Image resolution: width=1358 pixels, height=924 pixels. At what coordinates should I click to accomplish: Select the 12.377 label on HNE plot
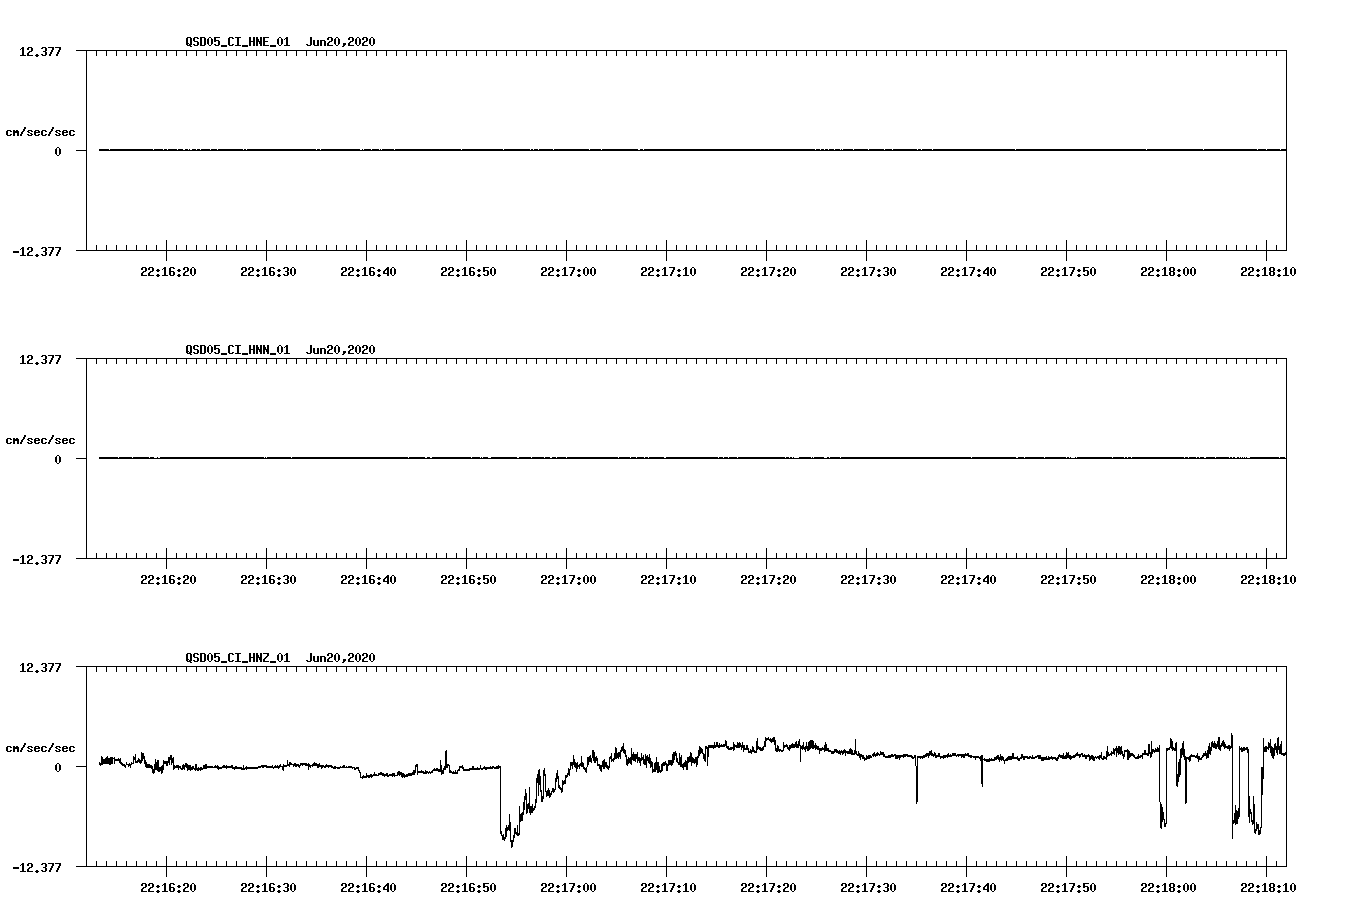click(x=40, y=51)
